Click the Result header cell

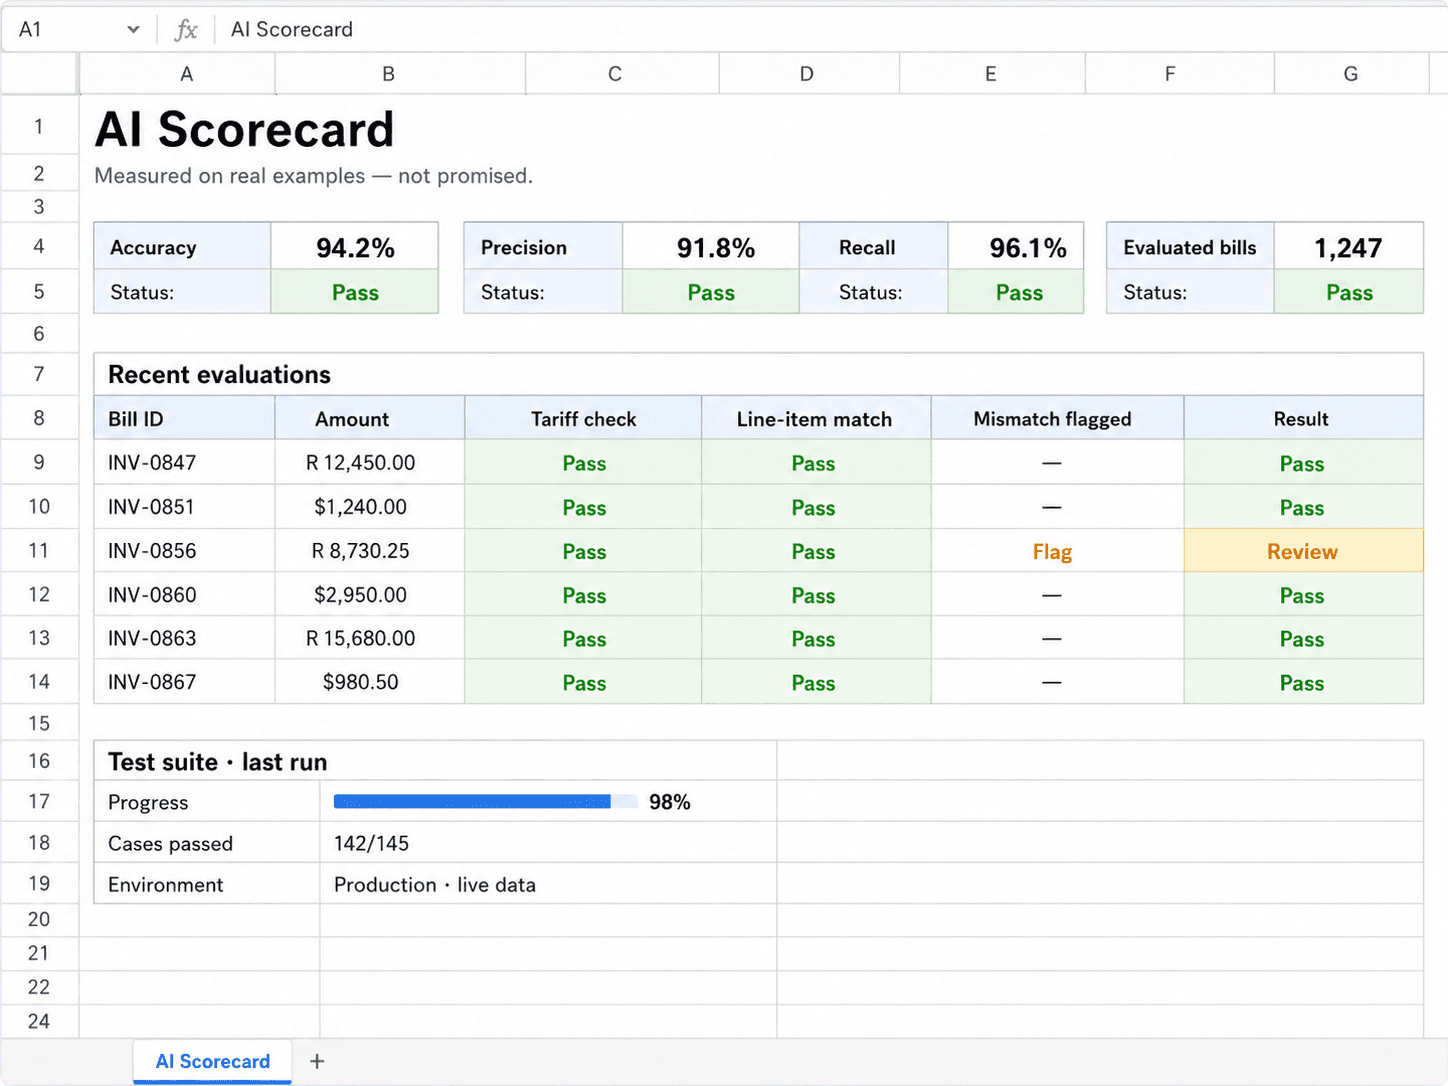click(1303, 418)
